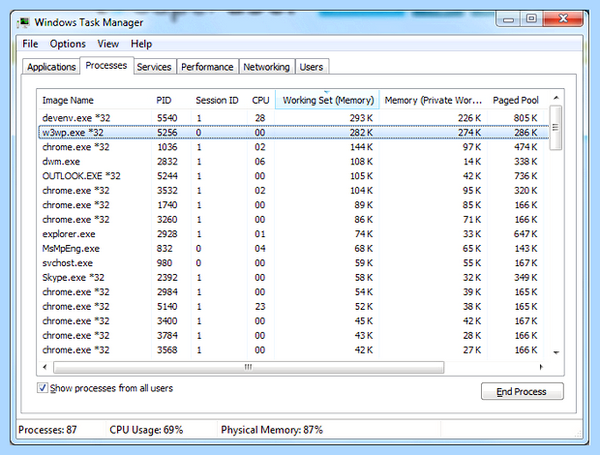Sort by Working Set (Memory) column

(328, 100)
